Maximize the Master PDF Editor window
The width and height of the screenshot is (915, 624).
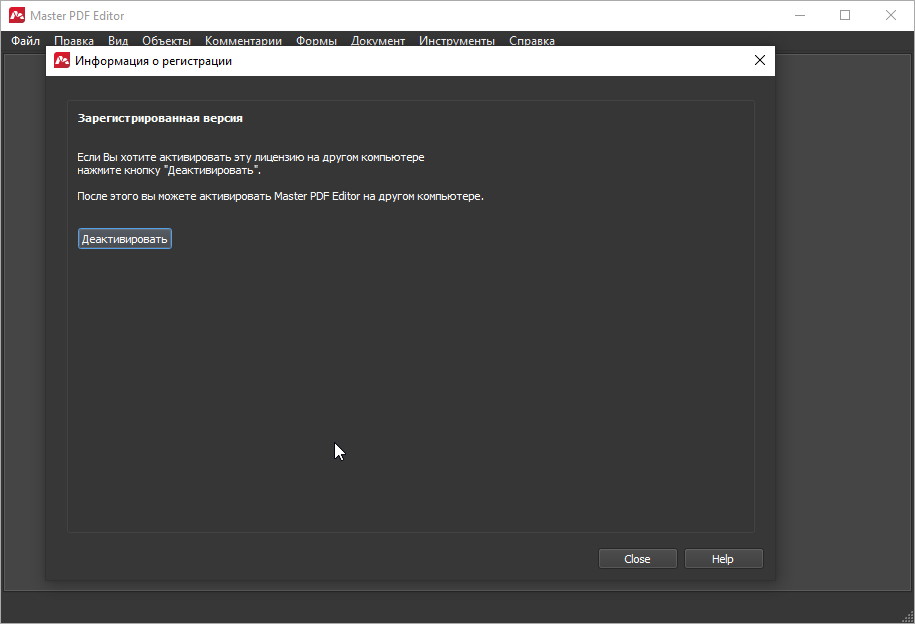pyautogui.click(x=845, y=16)
